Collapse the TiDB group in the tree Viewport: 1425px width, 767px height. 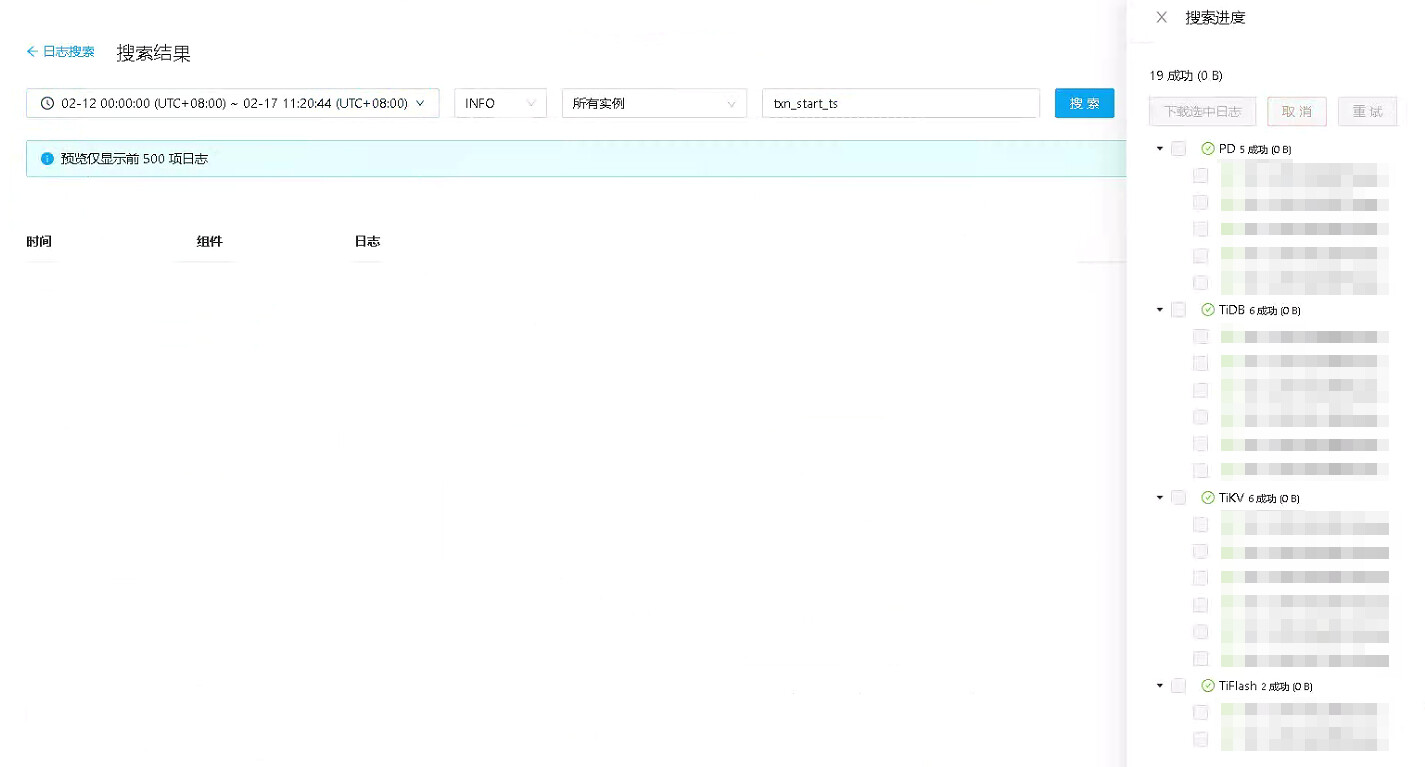1160,310
